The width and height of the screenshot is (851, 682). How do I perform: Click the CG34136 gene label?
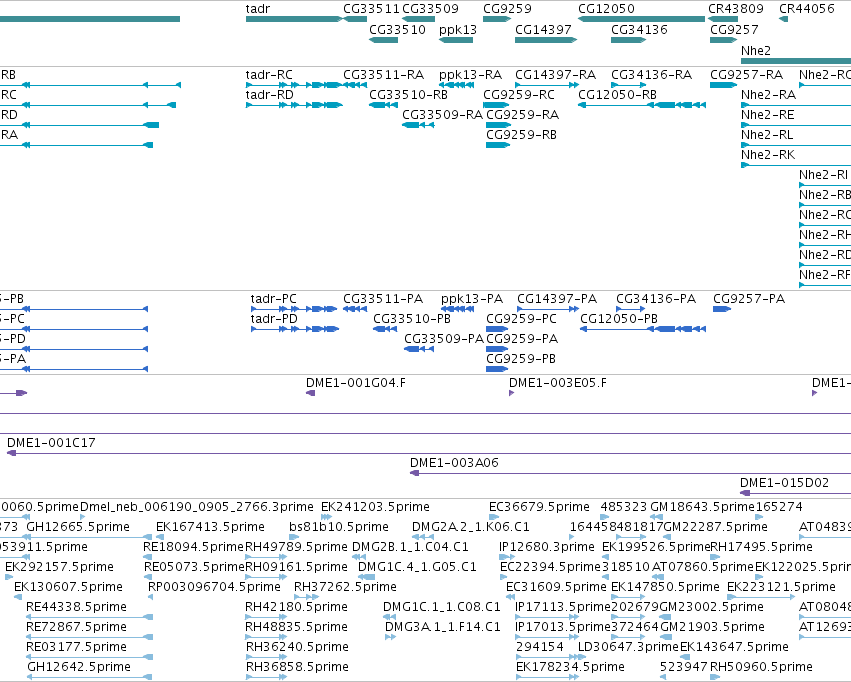(x=639, y=30)
